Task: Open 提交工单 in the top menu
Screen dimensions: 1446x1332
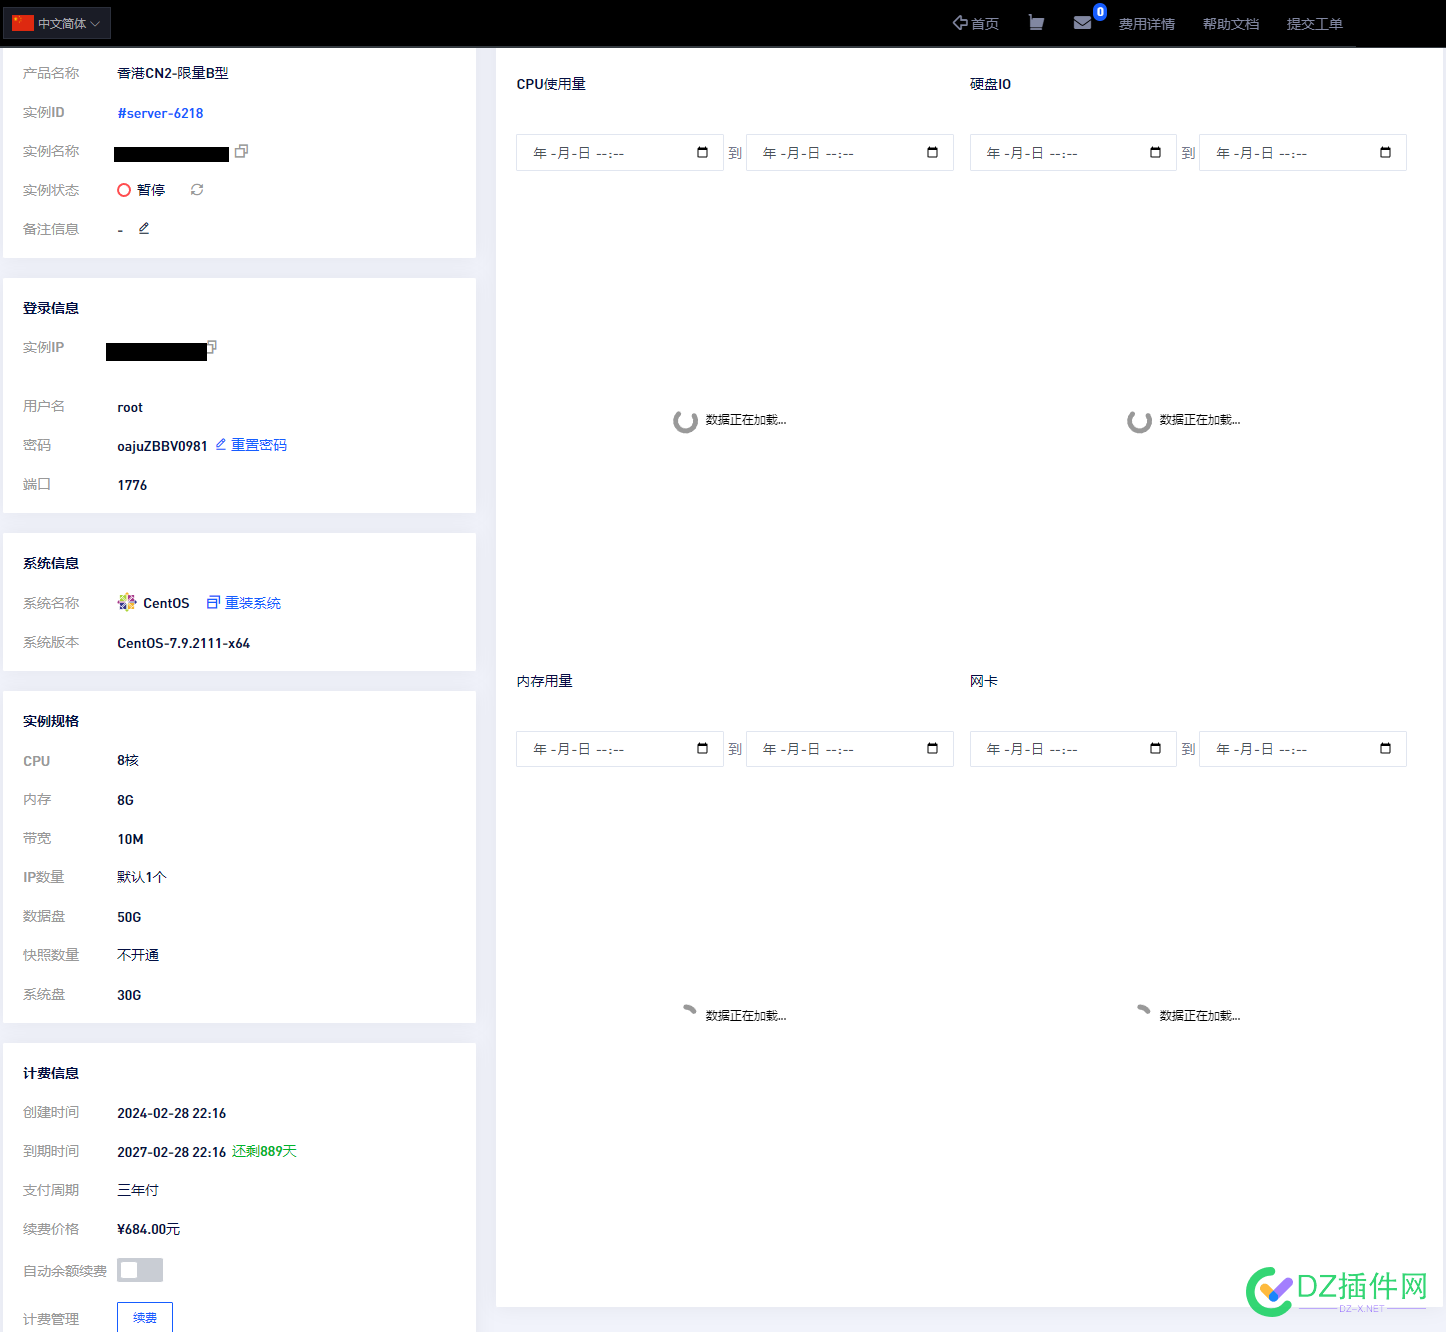Action: click(1315, 23)
